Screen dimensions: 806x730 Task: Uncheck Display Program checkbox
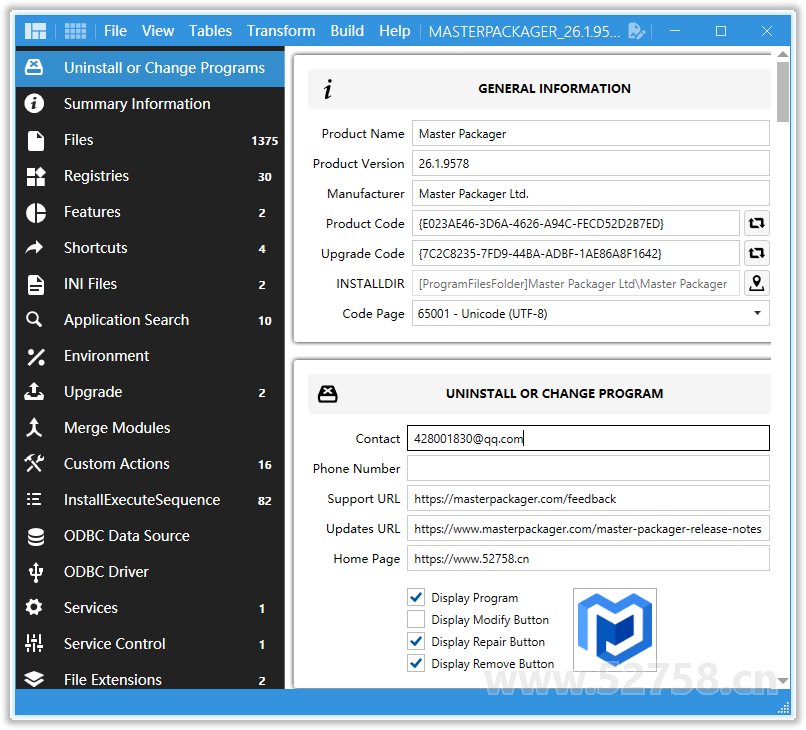click(416, 597)
